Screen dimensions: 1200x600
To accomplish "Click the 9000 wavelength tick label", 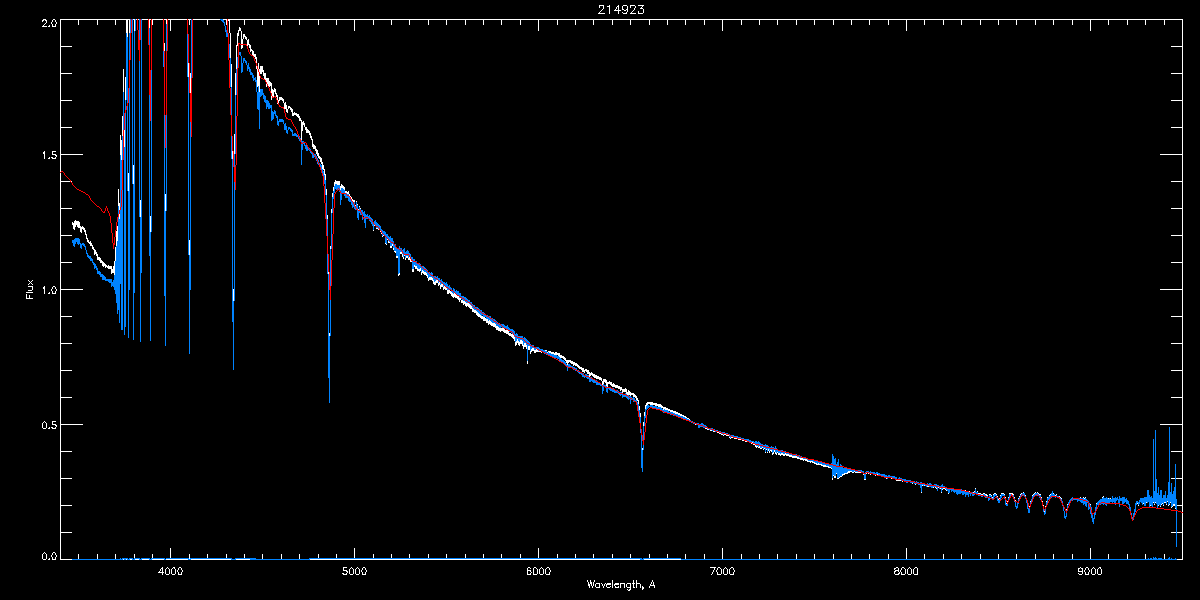I will 1090,572.
